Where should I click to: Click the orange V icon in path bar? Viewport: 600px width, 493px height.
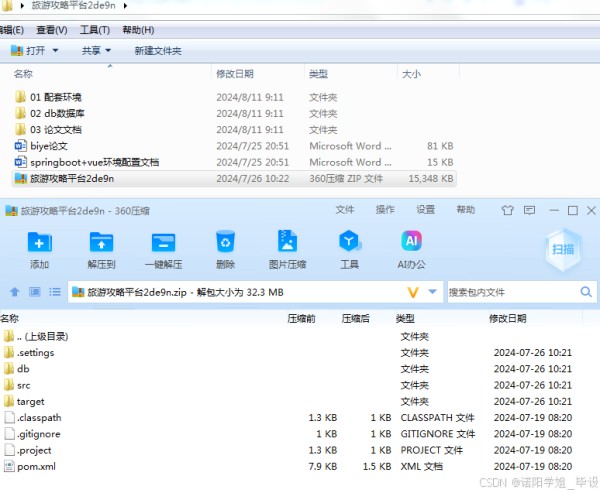[x=412, y=292]
